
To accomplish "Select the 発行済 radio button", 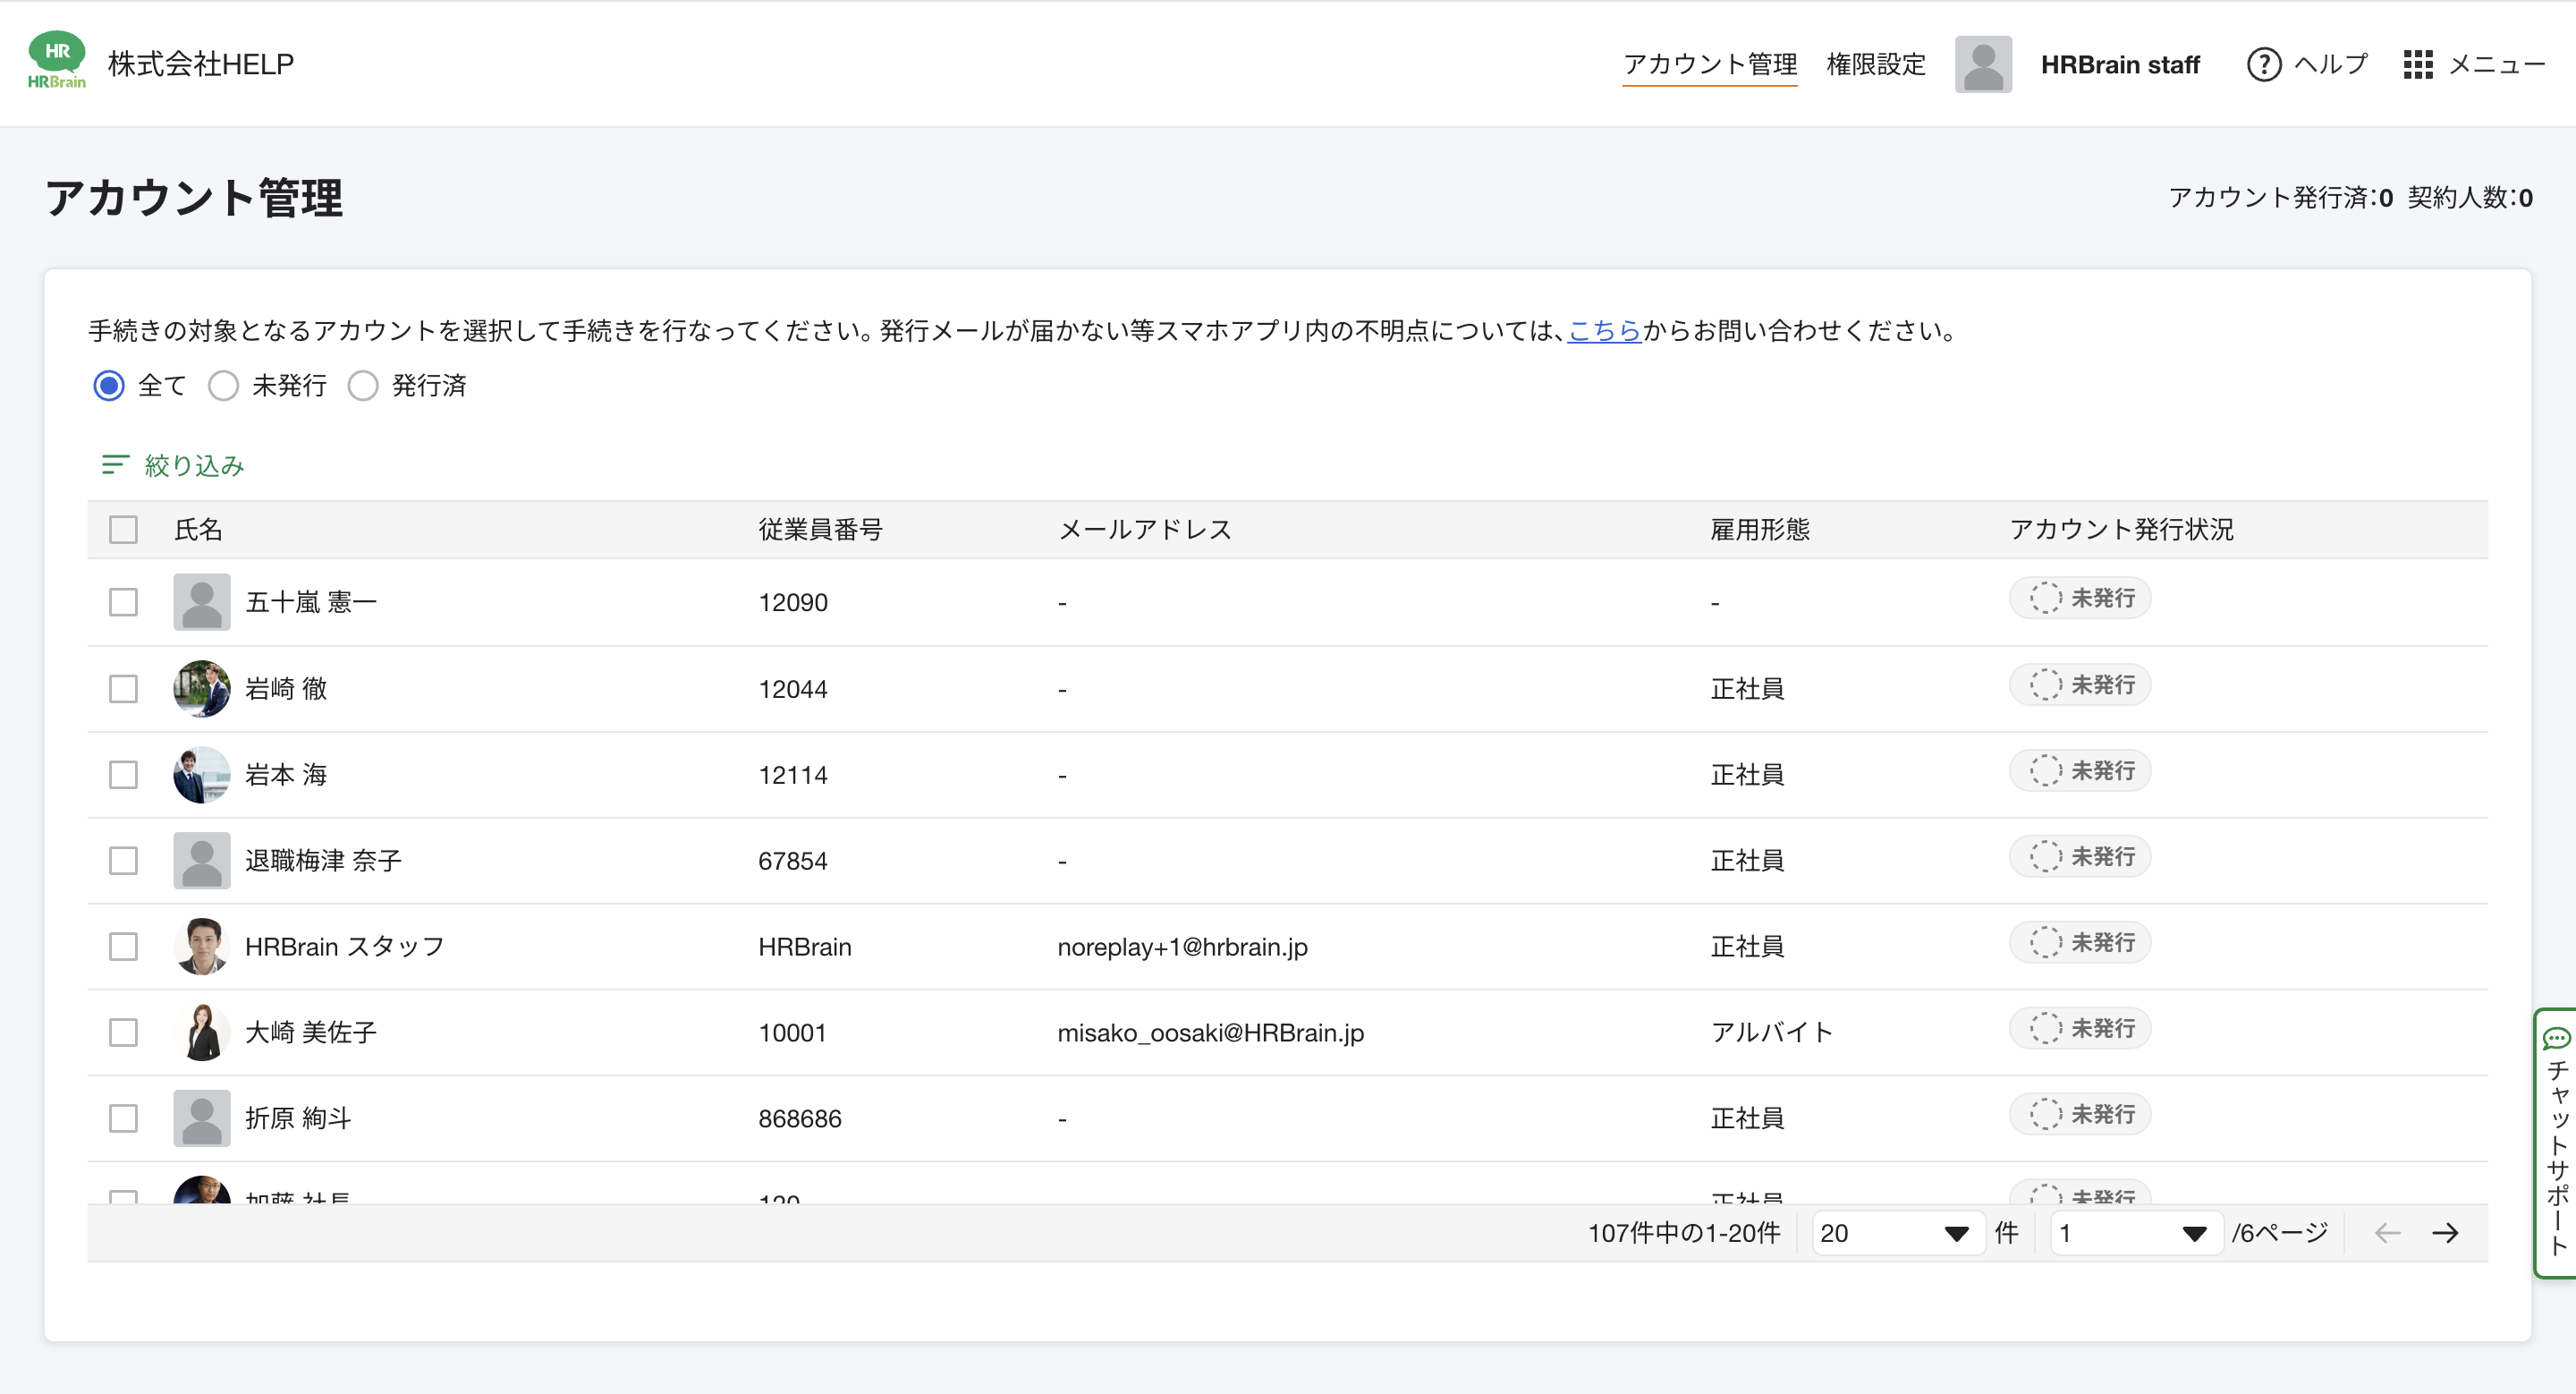I will pos(363,386).
